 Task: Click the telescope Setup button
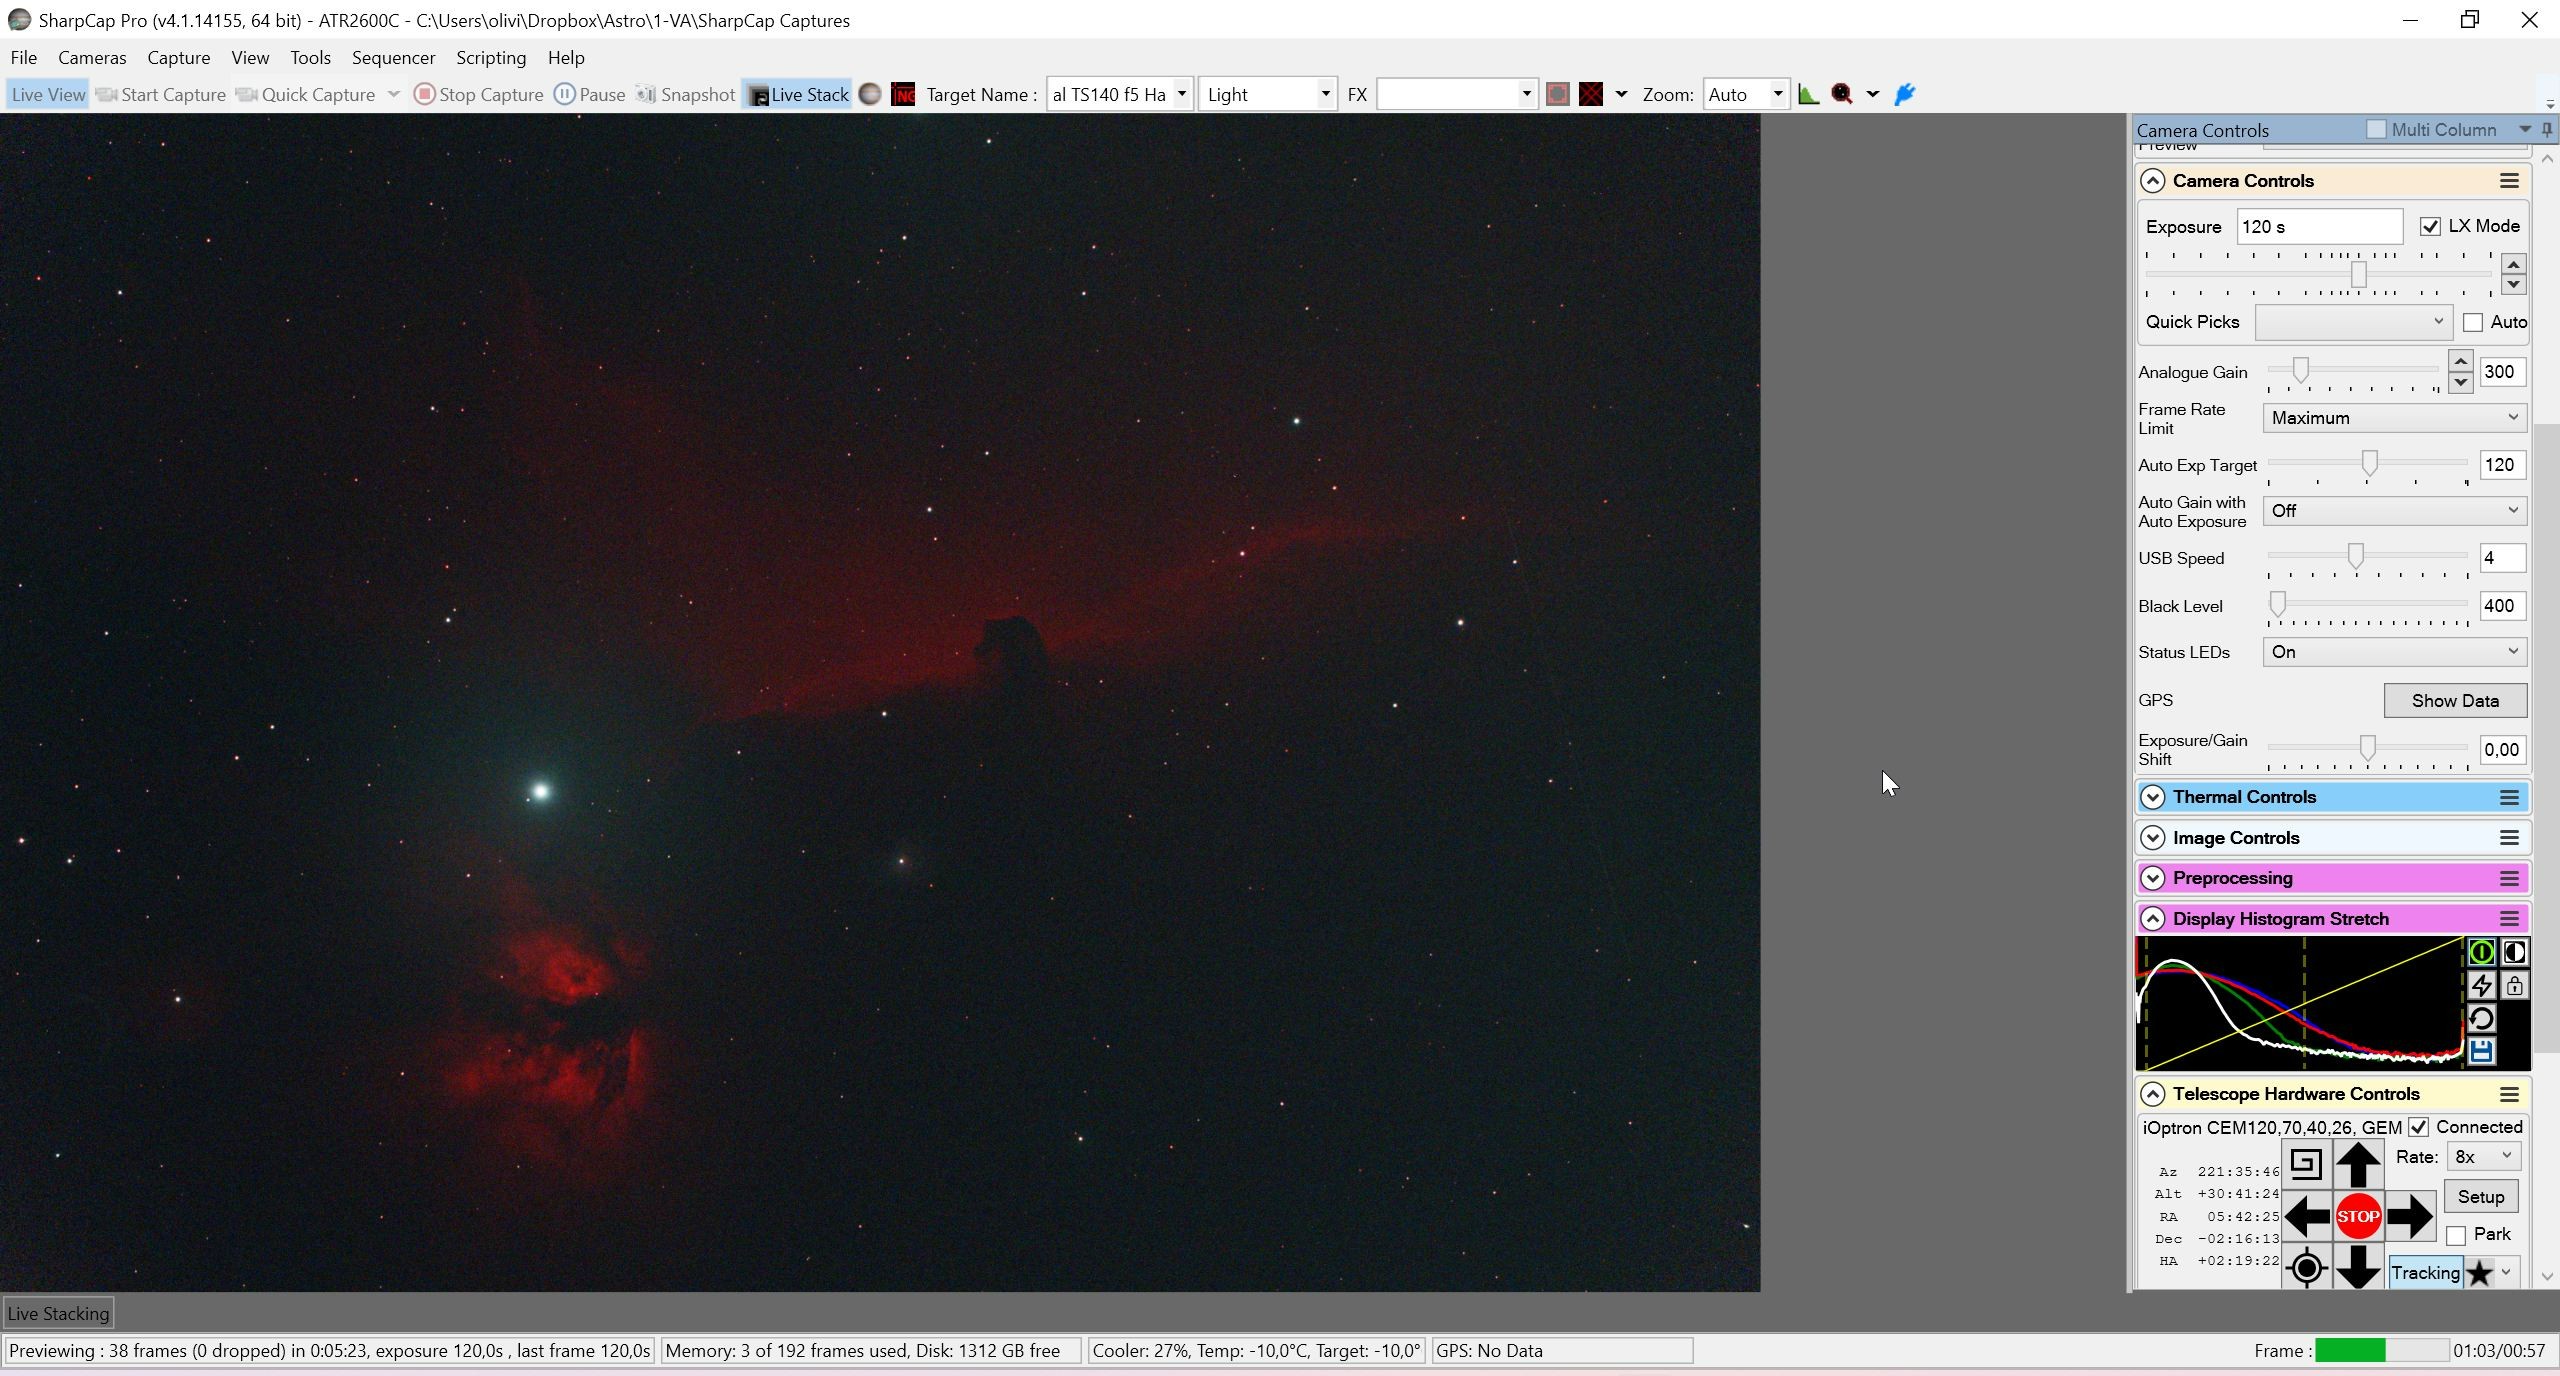2481,1196
